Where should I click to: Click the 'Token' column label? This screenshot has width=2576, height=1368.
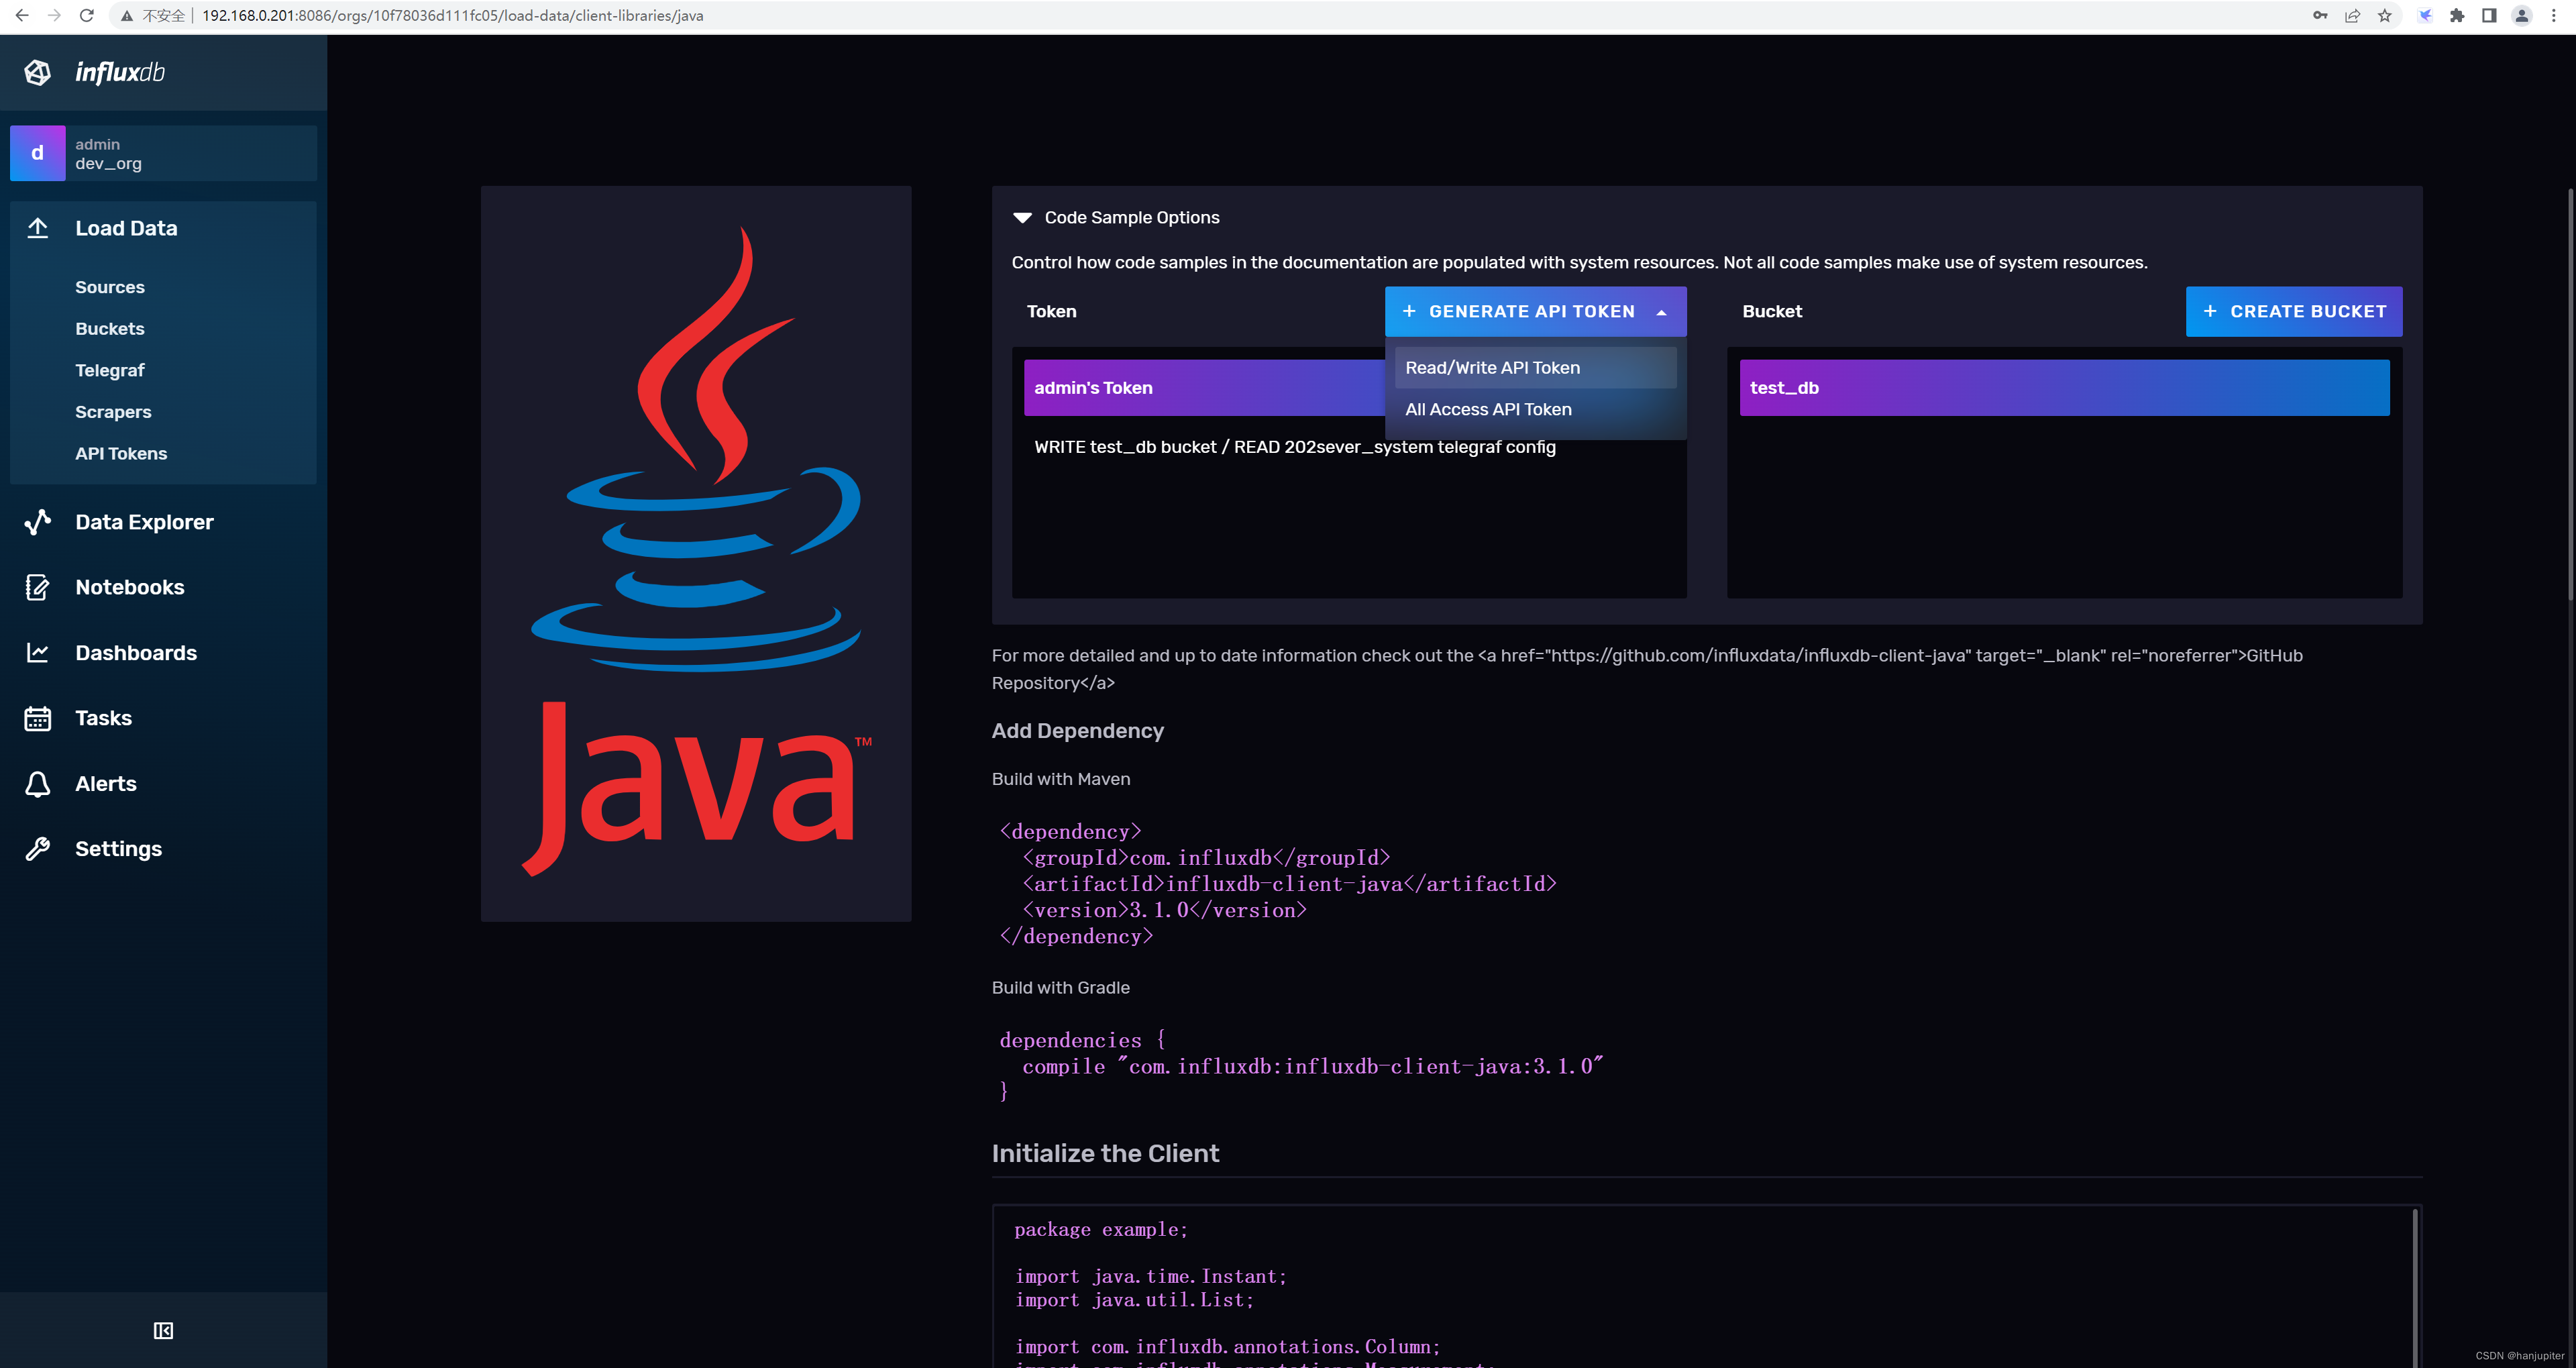(1051, 312)
